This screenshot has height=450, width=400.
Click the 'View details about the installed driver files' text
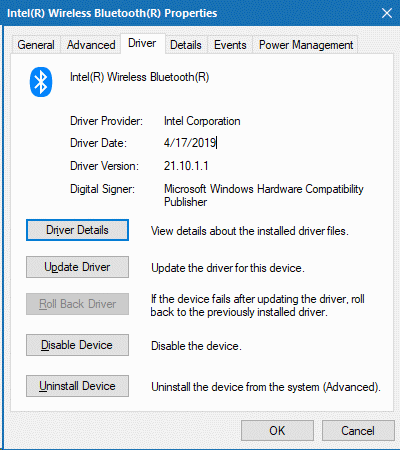point(250,231)
